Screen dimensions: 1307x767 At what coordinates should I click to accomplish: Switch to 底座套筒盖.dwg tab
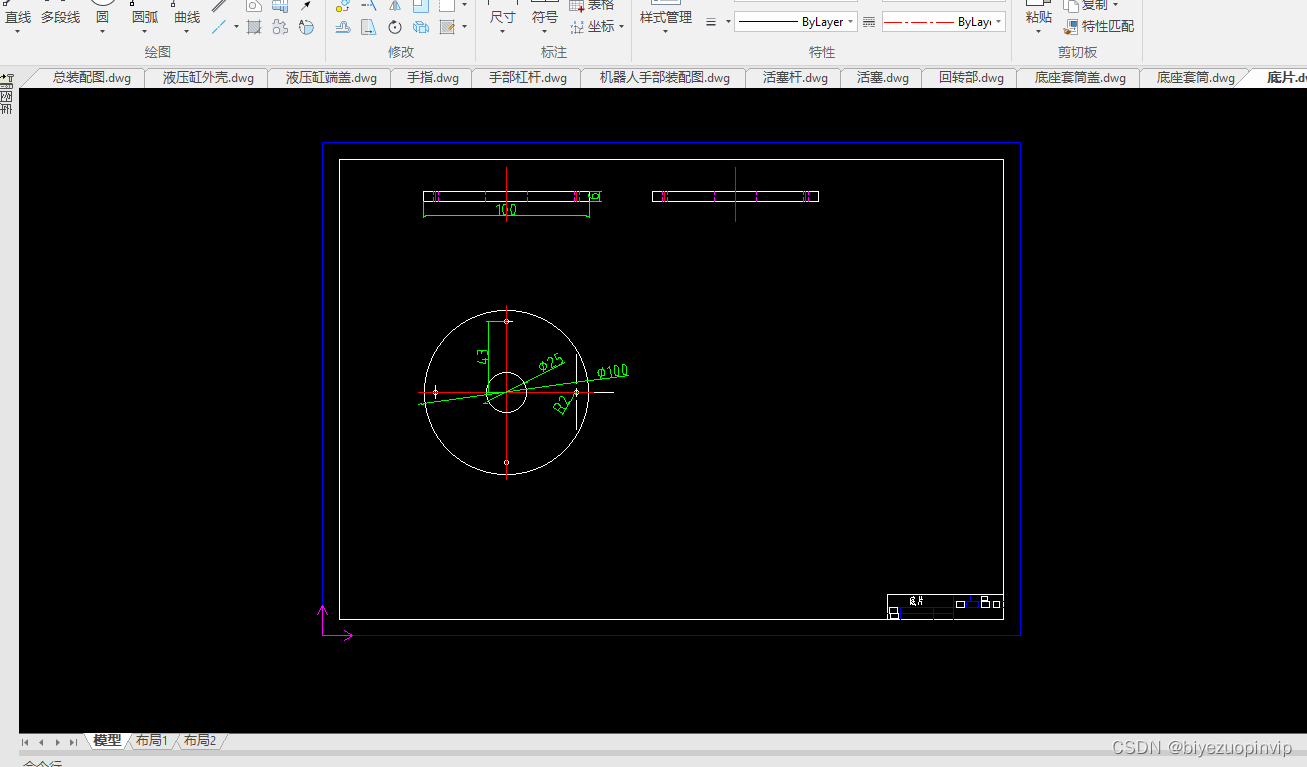1080,77
